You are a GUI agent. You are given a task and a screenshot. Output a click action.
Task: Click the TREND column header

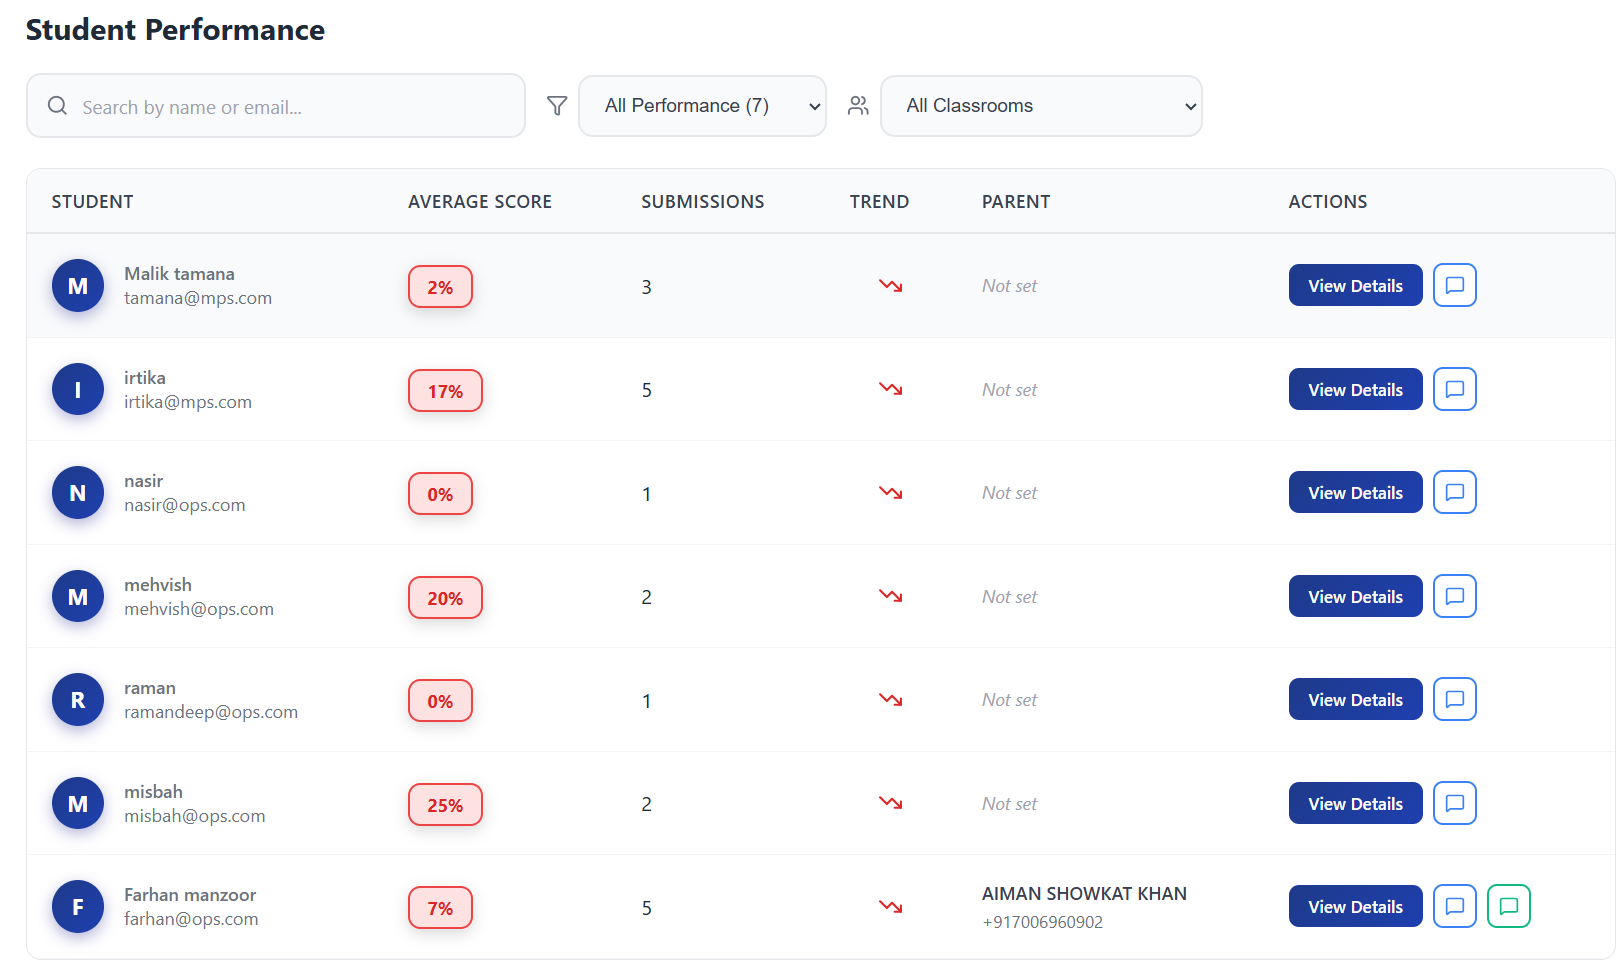click(880, 202)
